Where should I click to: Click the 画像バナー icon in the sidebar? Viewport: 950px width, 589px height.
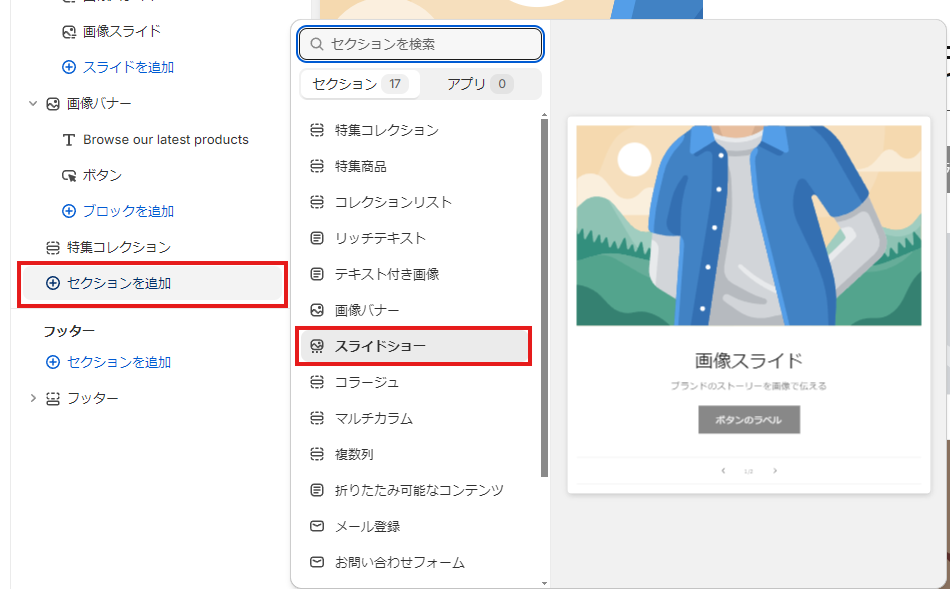point(53,103)
